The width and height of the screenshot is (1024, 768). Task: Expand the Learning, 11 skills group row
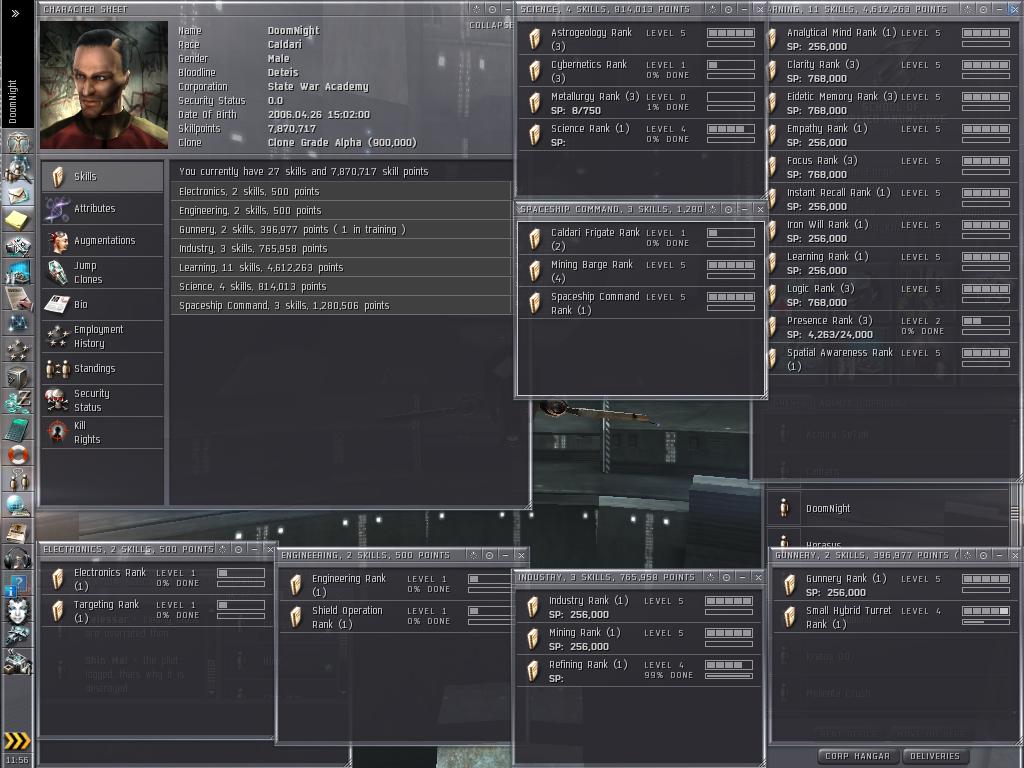[x=341, y=267]
